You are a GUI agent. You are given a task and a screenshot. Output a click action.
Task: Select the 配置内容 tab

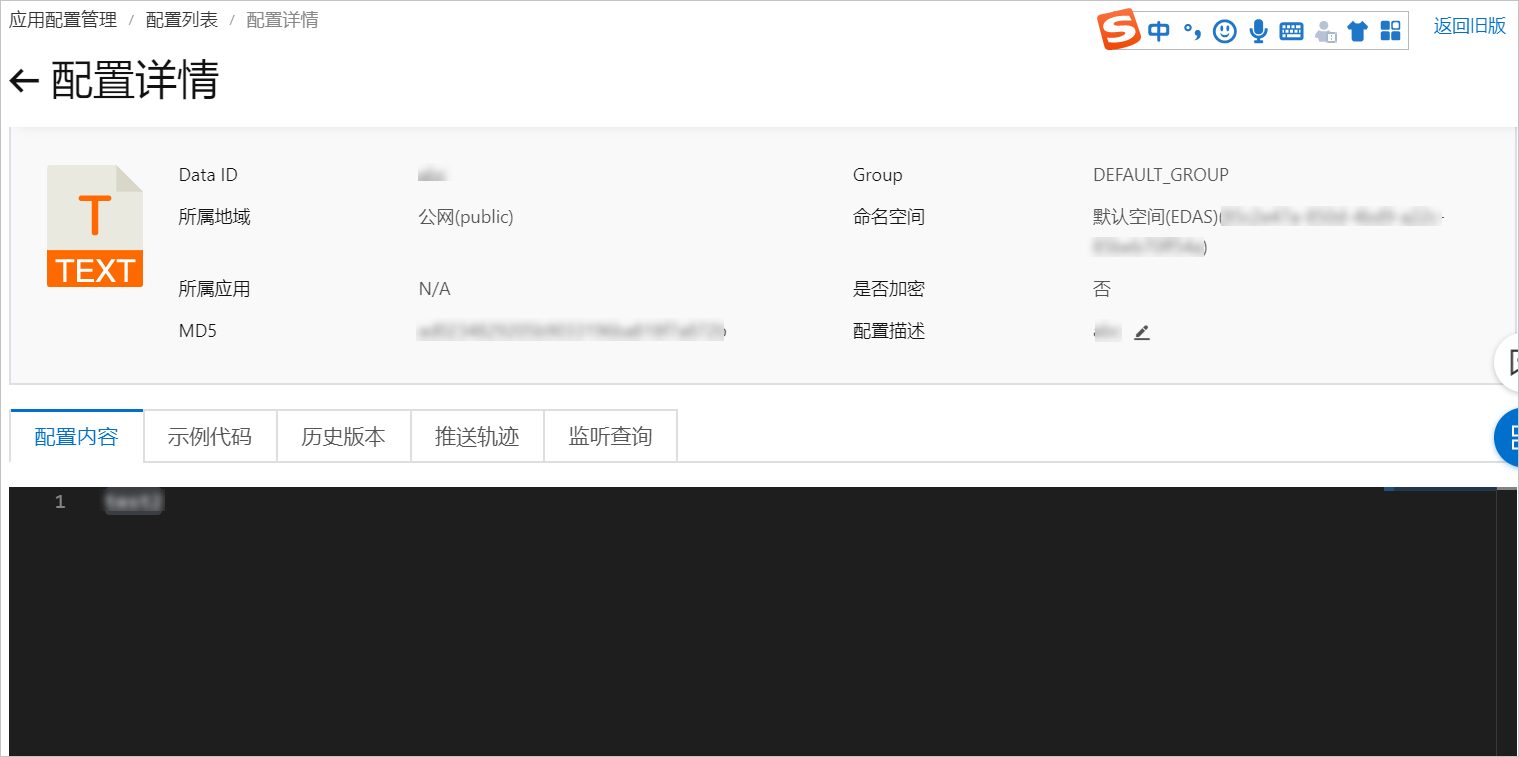pyautogui.click(x=77, y=437)
